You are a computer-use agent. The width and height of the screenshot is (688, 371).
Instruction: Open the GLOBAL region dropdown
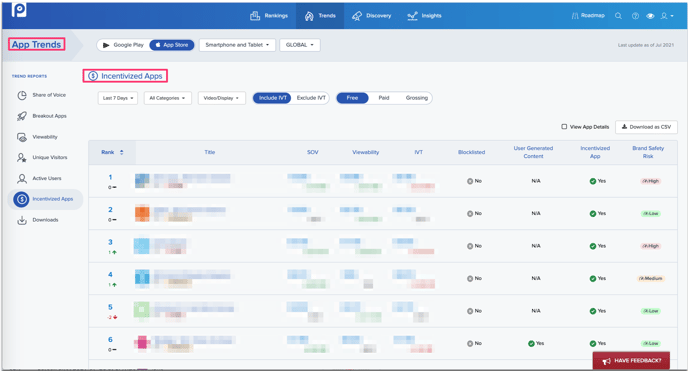coord(300,45)
